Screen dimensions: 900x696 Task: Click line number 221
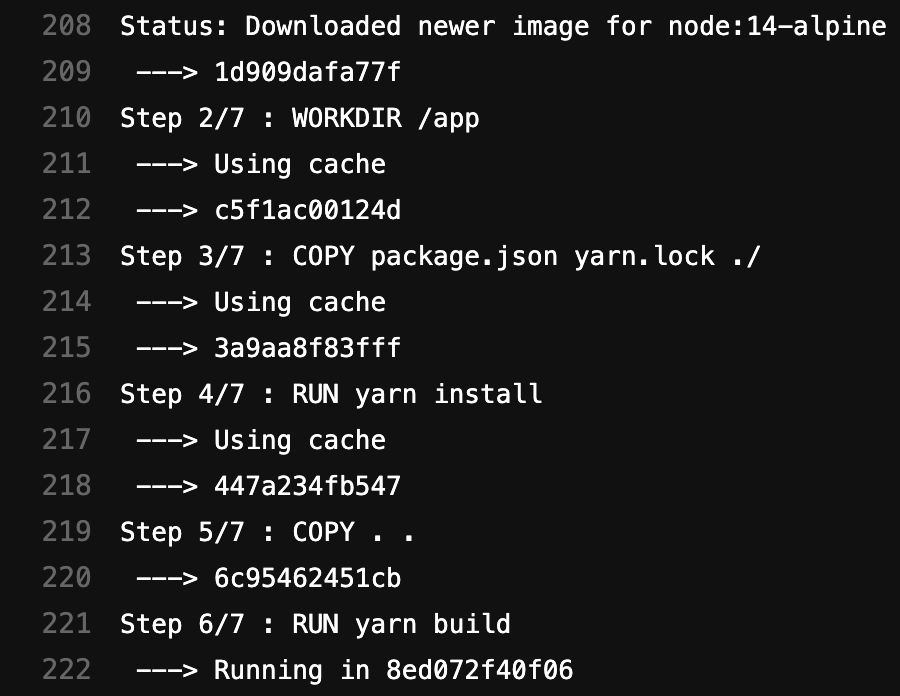[x=66, y=624]
